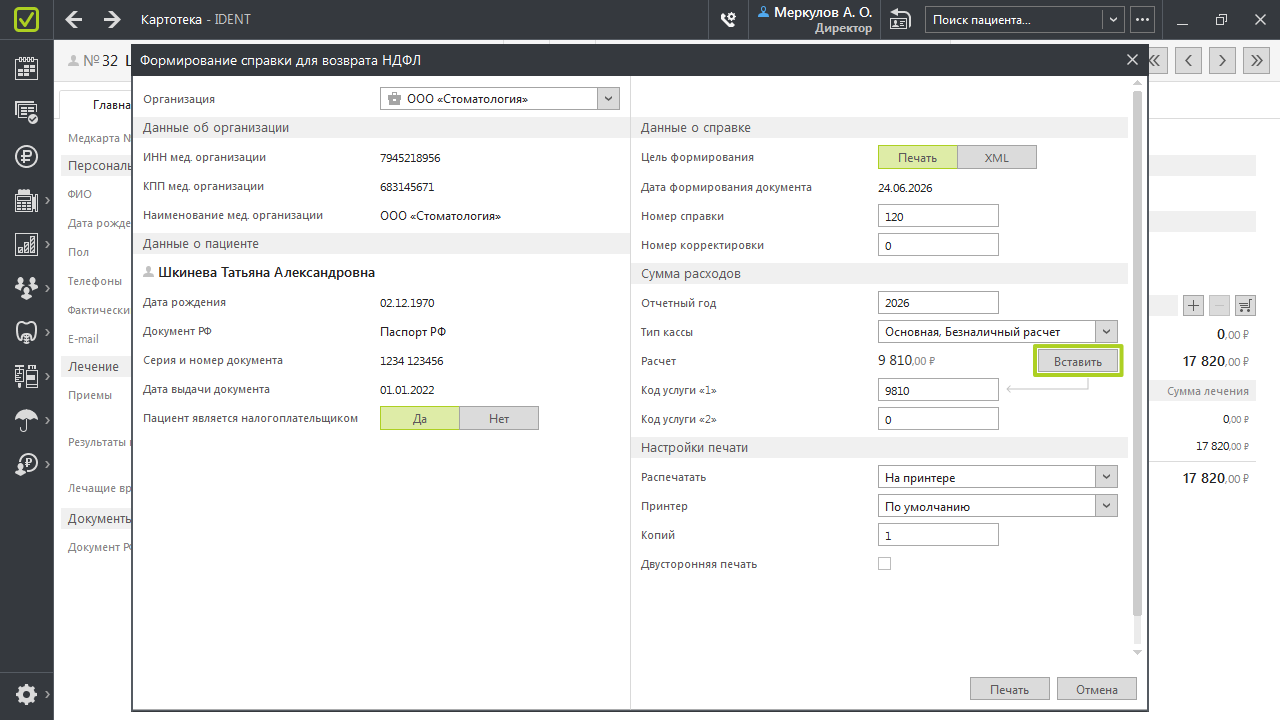Click the organization icon in the Организация field
1280x720 pixels.
(x=394, y=99)
